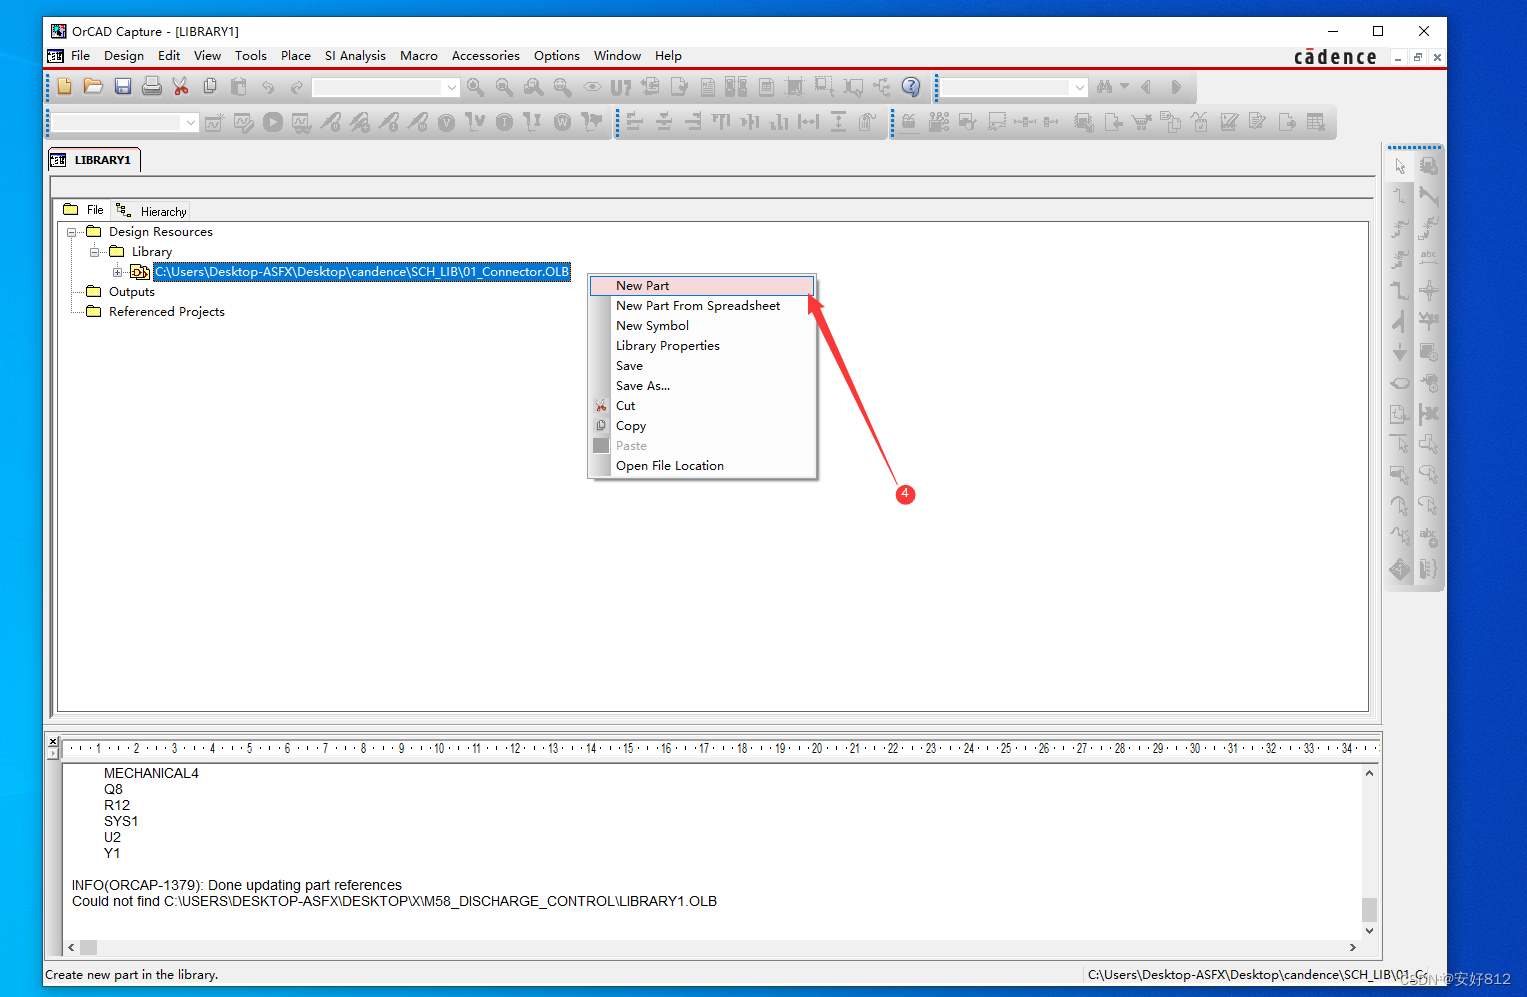Screen dimensions: 1527x997
Task: Select the Outputs folder in tree
Action: click(x=131, y=292)
